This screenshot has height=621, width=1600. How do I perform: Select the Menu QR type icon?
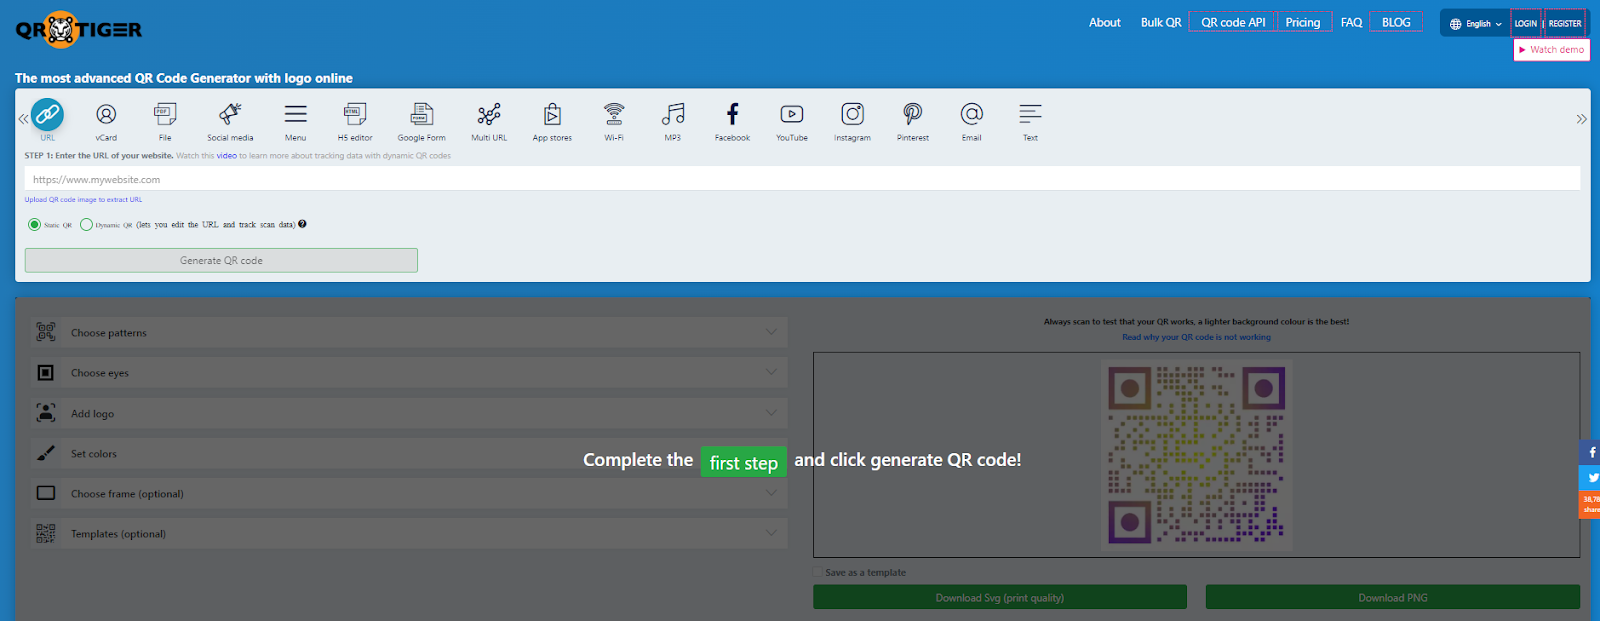[295, 114]
